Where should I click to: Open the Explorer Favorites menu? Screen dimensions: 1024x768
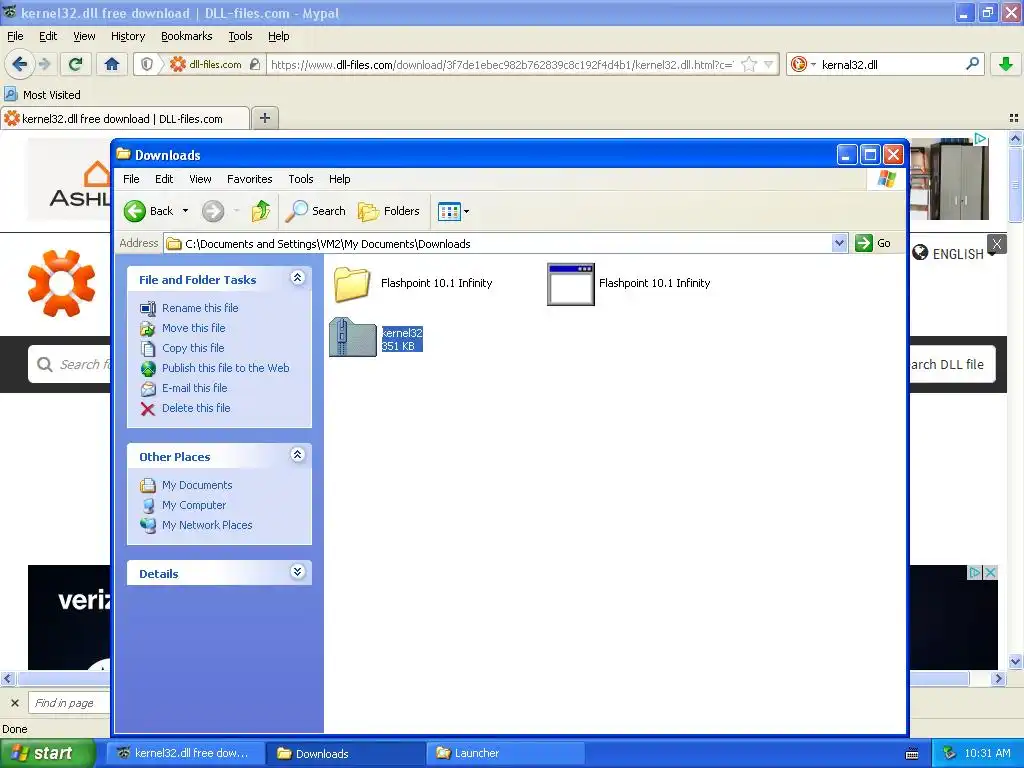(x=249, y=179)
